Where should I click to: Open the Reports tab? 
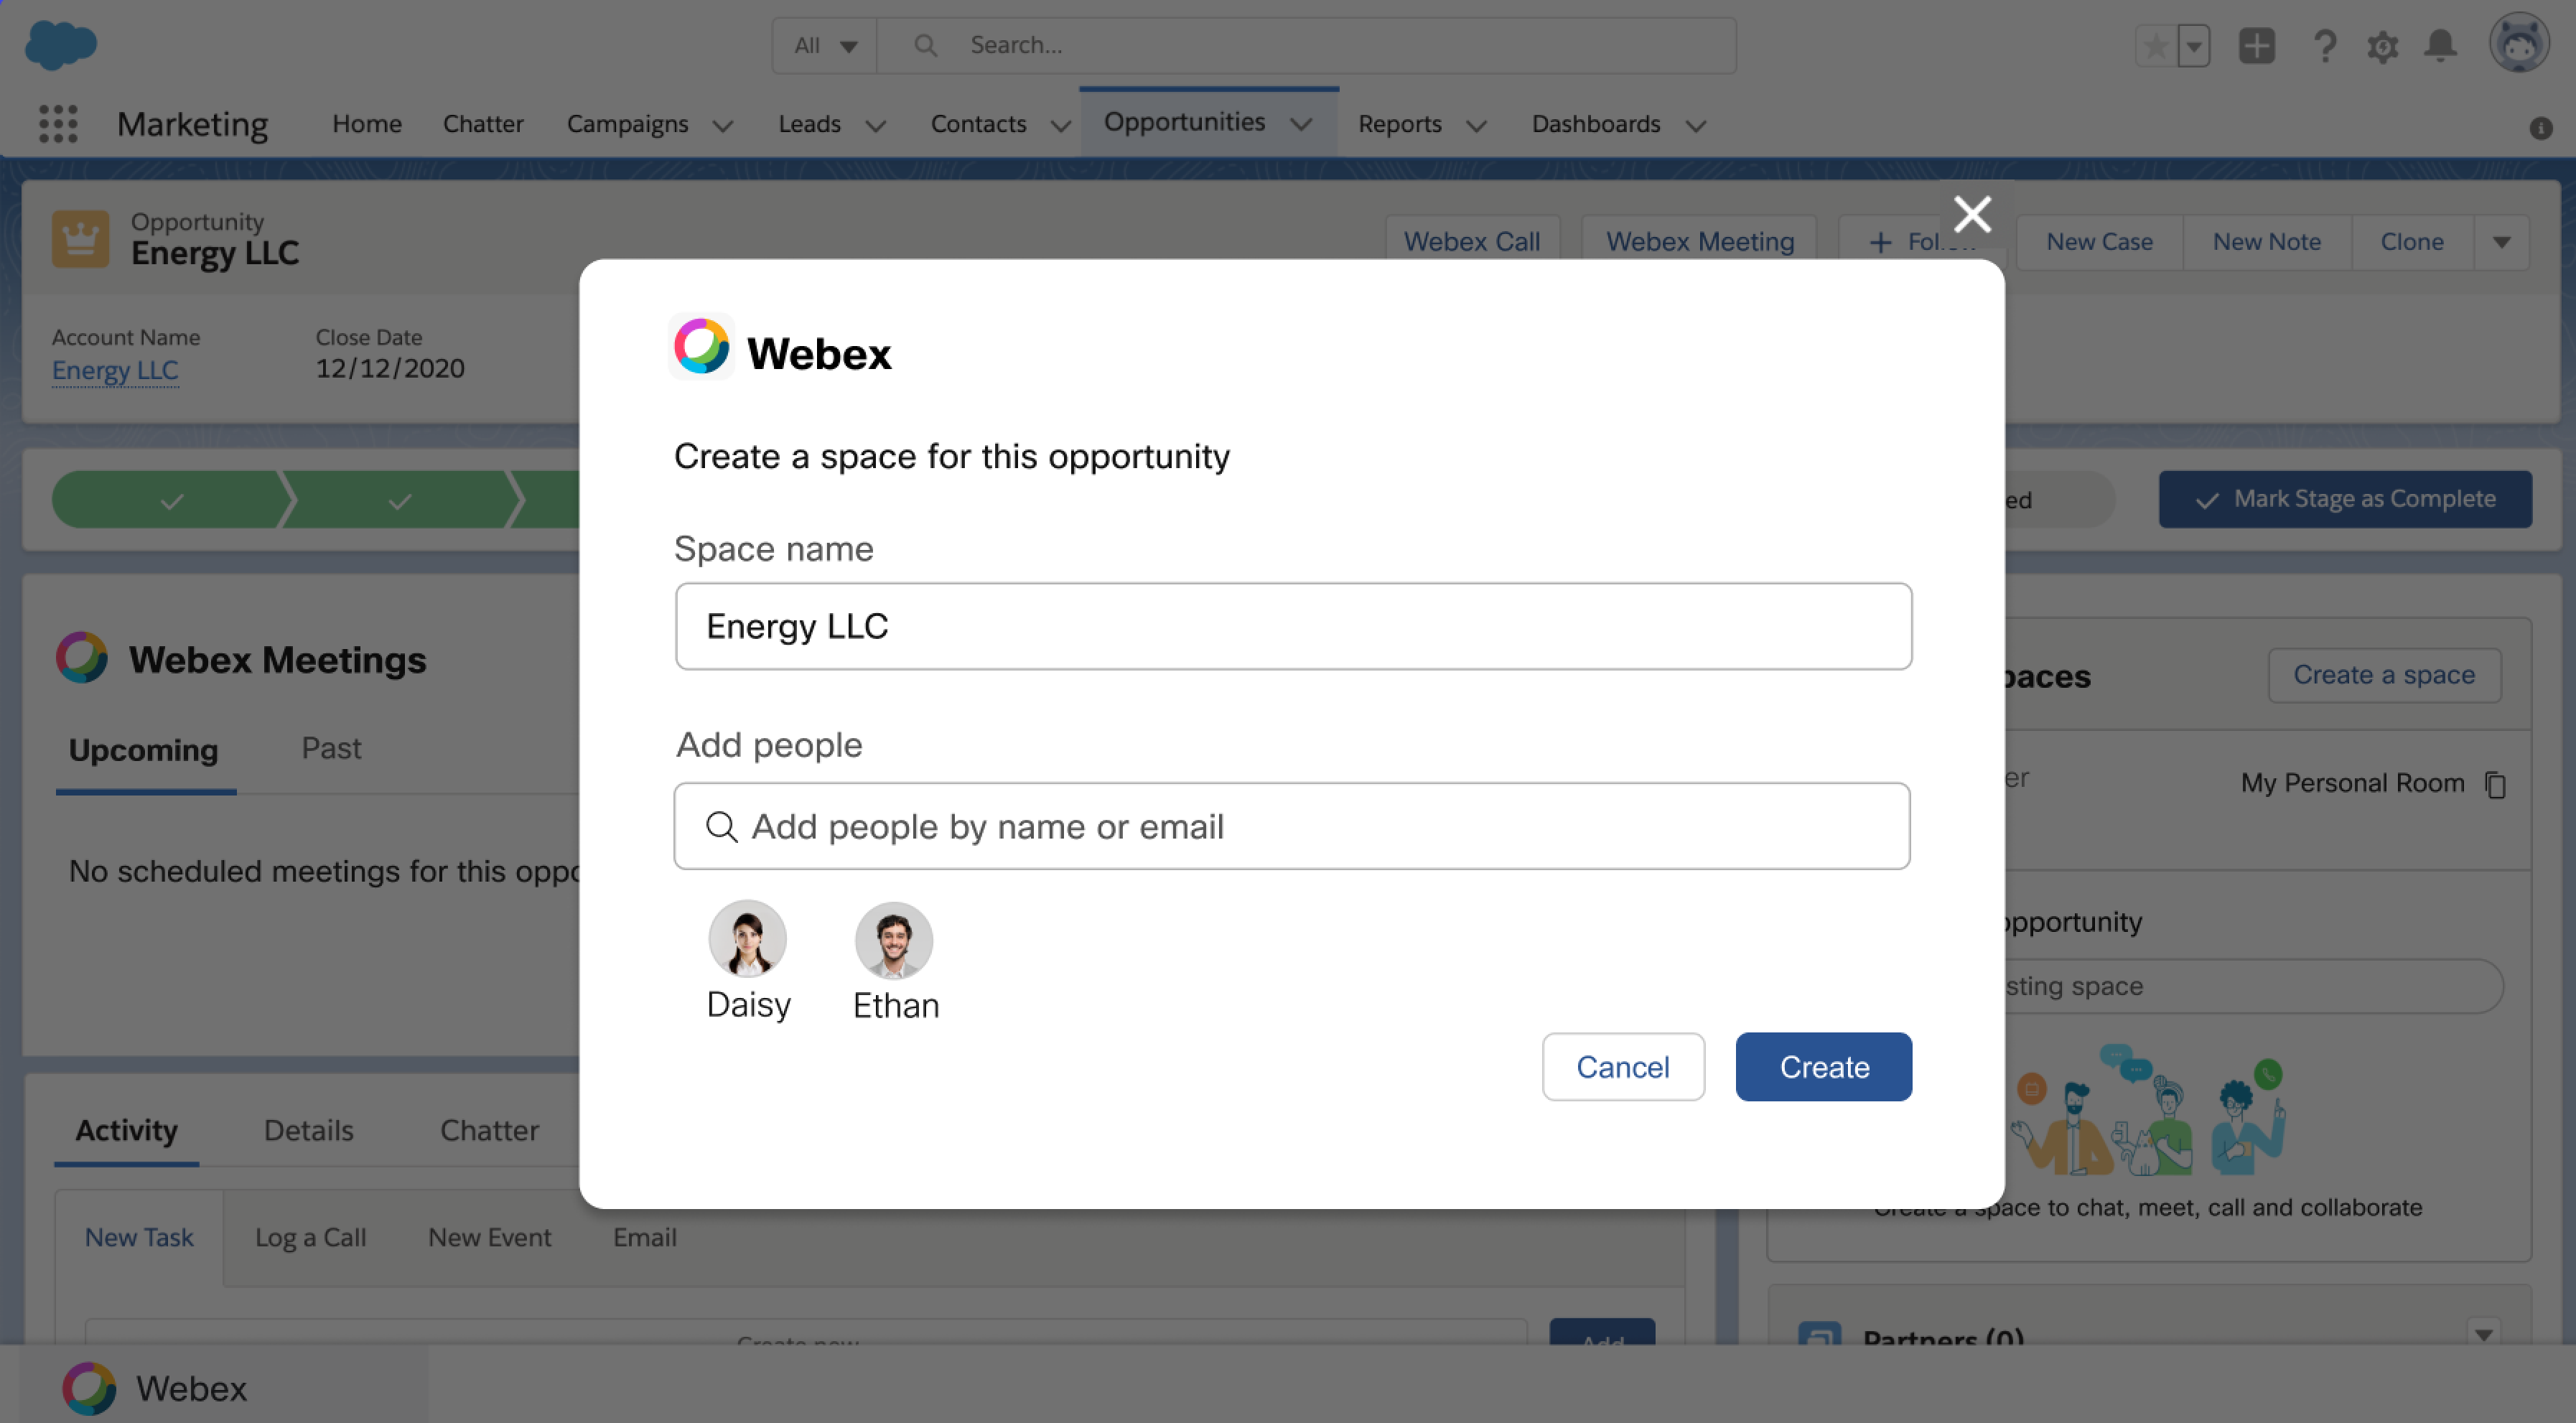pyautogui.click(x=1399, y=124)
